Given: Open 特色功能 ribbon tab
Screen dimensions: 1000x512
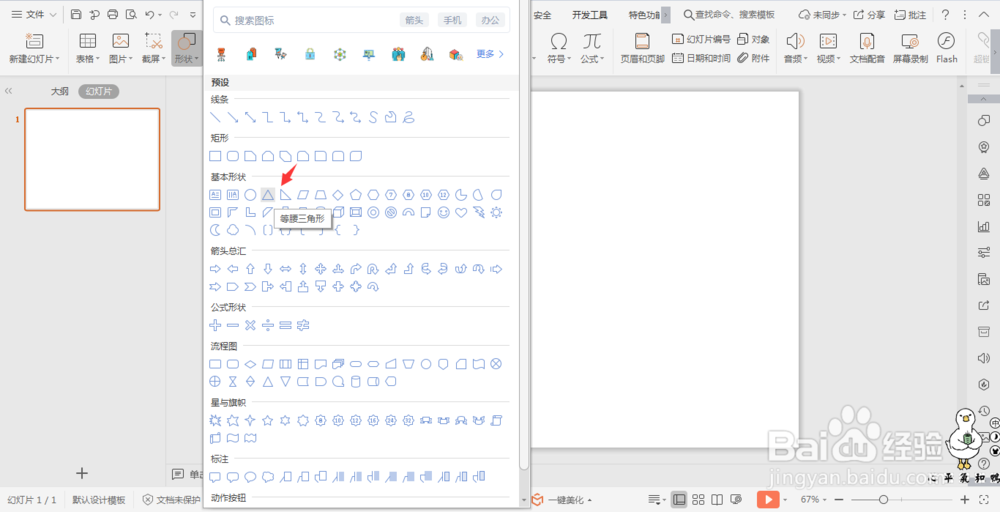Looking at the screenshot, I should tap(644, 15).
